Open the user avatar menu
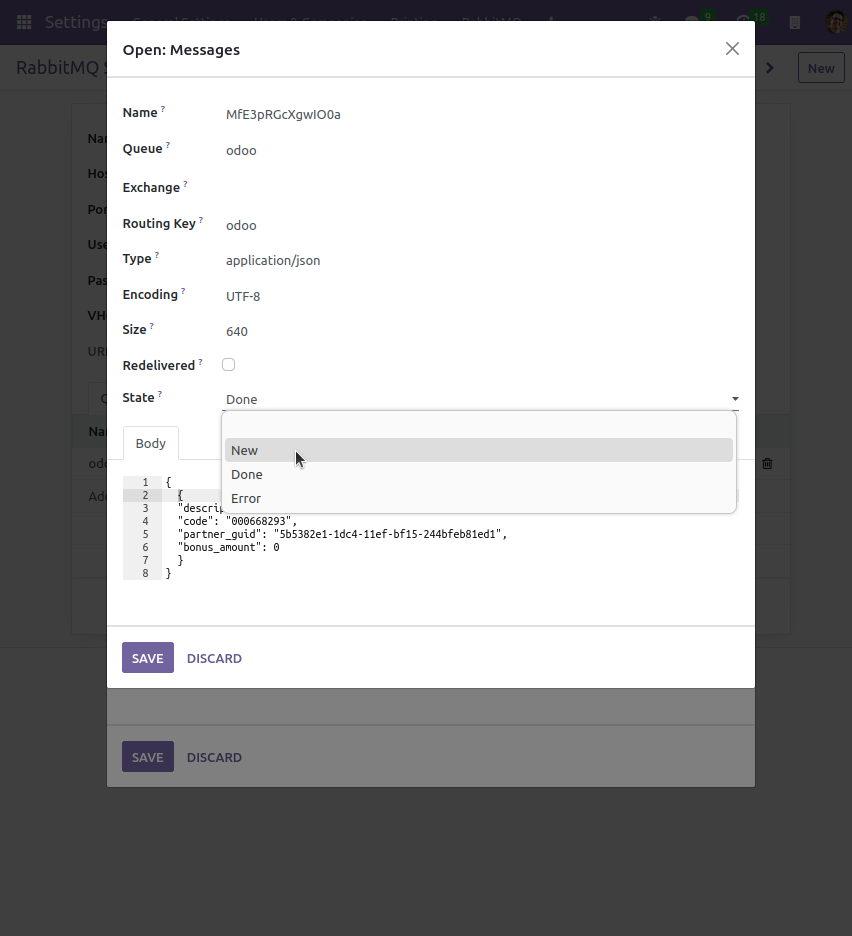The width and height of the screenshot is (852, 936). (836, 22)
